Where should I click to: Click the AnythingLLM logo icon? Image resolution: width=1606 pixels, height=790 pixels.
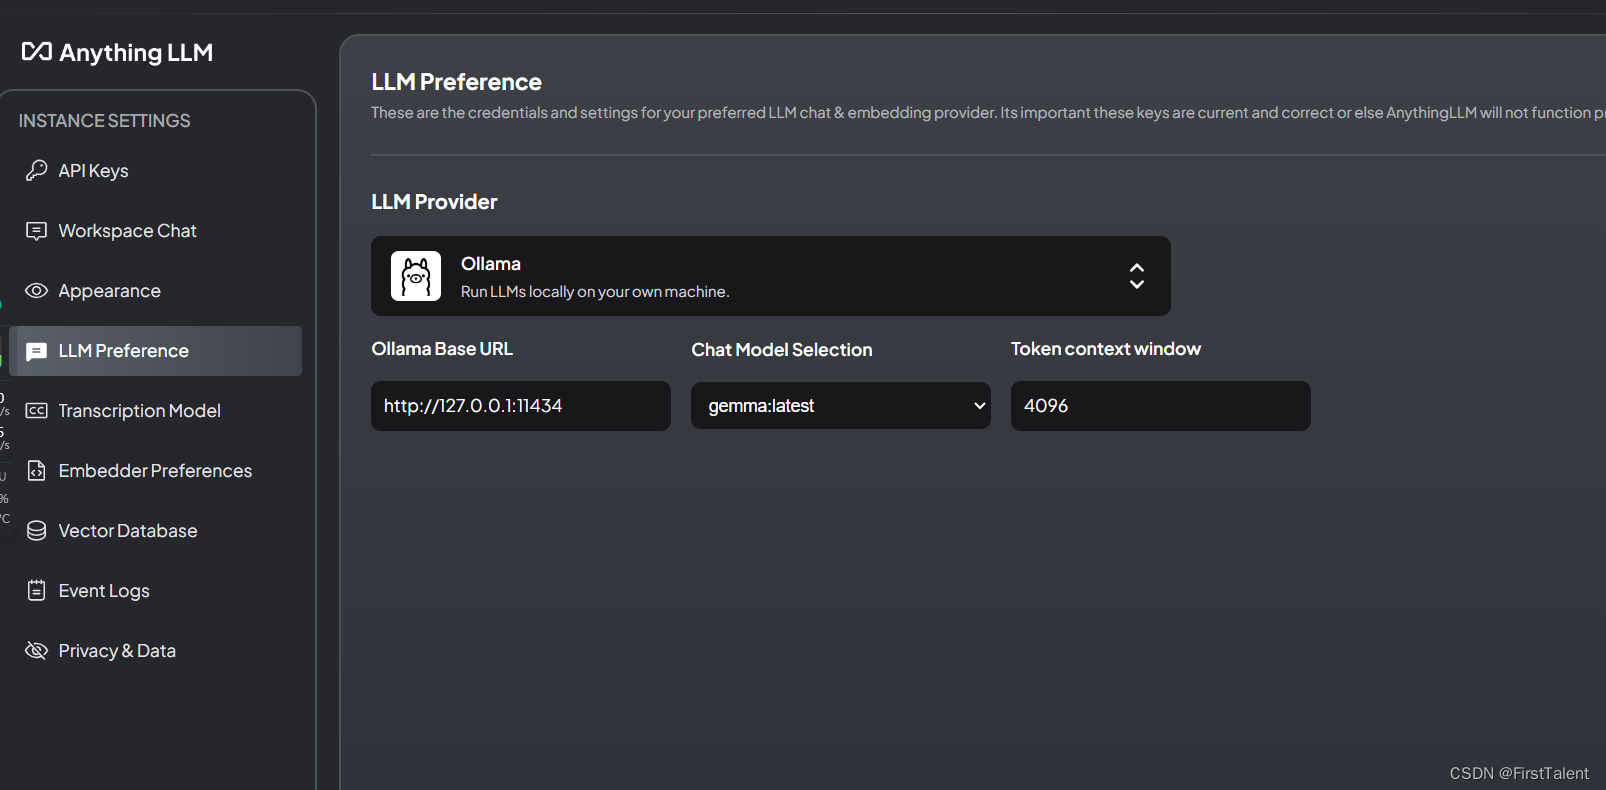pos(37,51)
